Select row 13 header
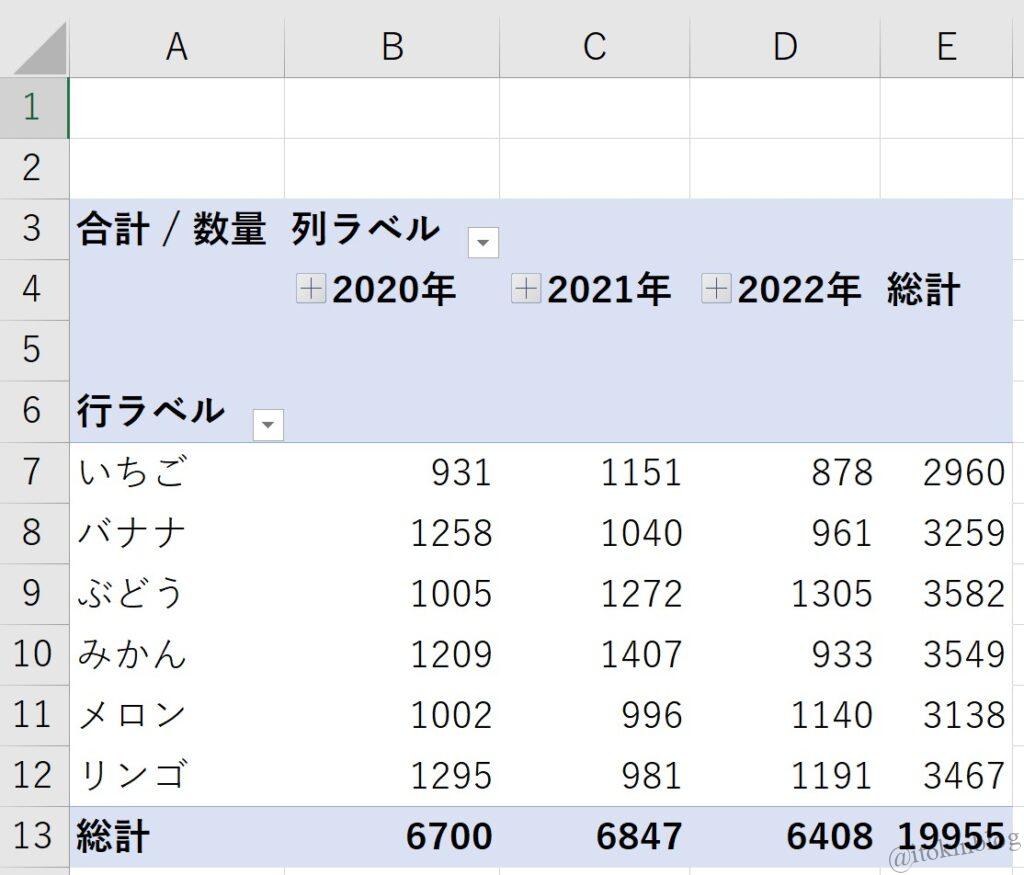This screenshot has width=1024, height=875. [33, 835]
